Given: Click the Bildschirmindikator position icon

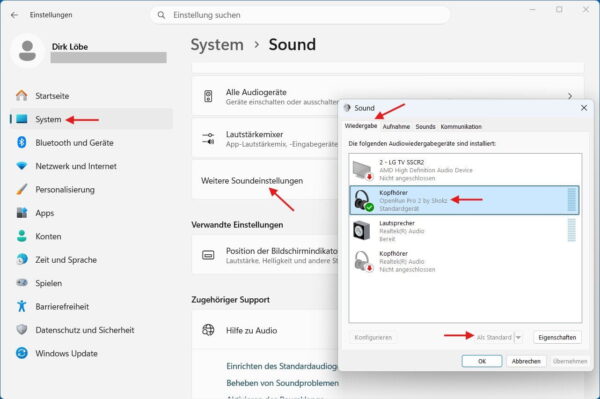Looking at the screenshot, I should click(208, 255).
